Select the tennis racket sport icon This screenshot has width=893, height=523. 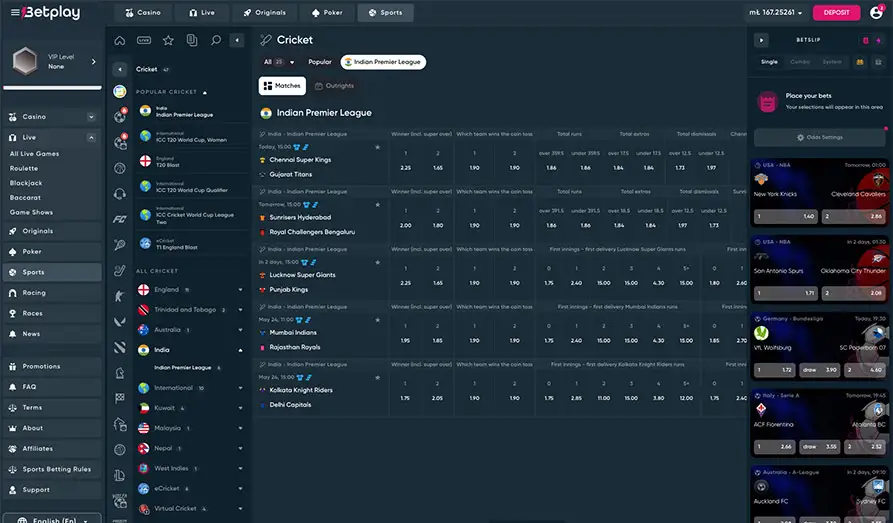pyautogui.click(x=120, y=245)
